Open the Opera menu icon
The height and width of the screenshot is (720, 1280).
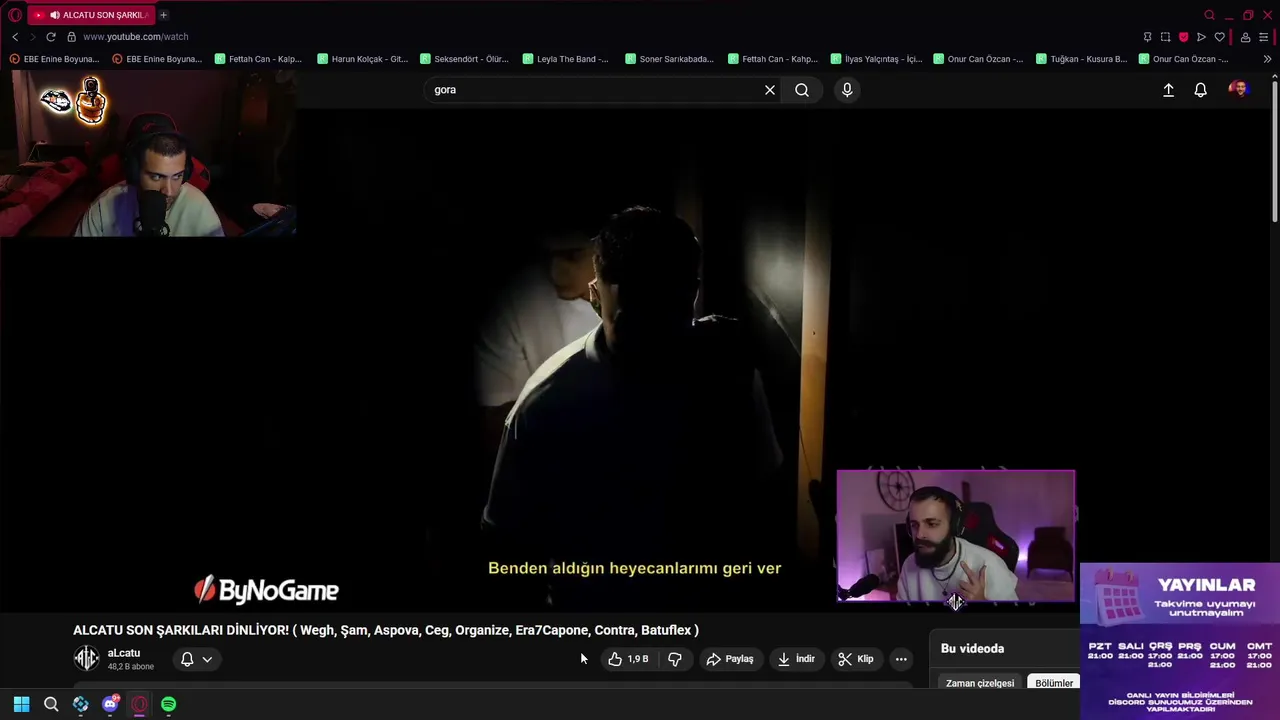[14, 15]
